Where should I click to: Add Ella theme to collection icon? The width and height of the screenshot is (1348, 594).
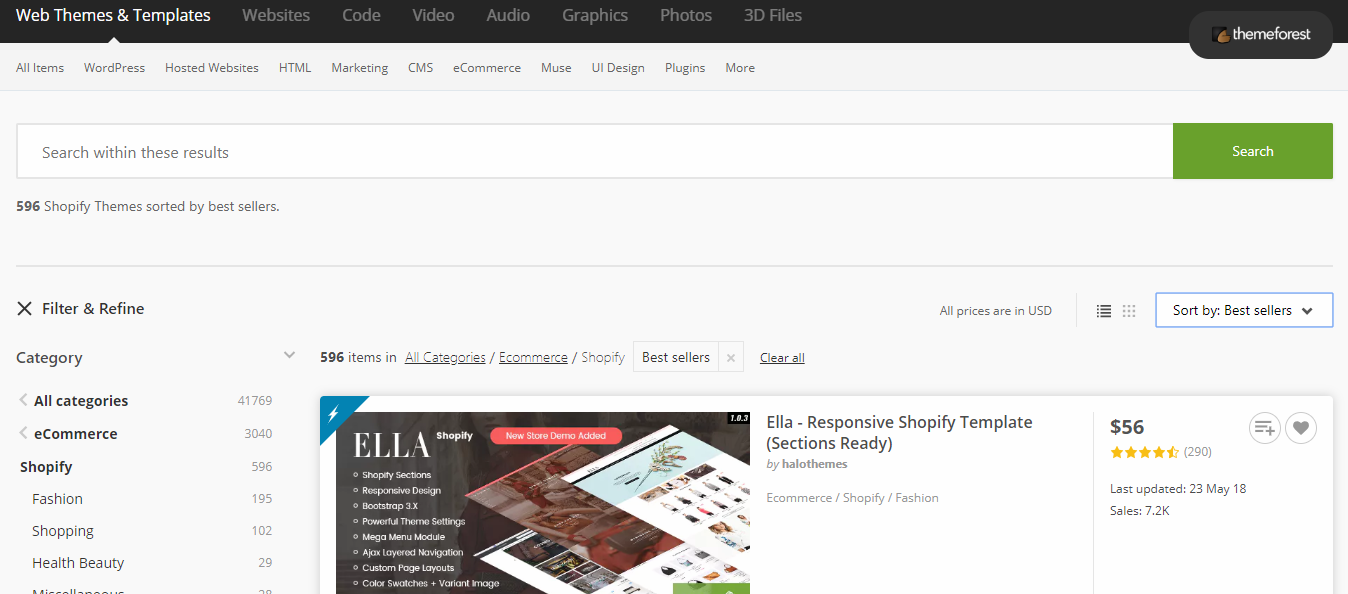pyautogui.click(x=1265, y=428)
